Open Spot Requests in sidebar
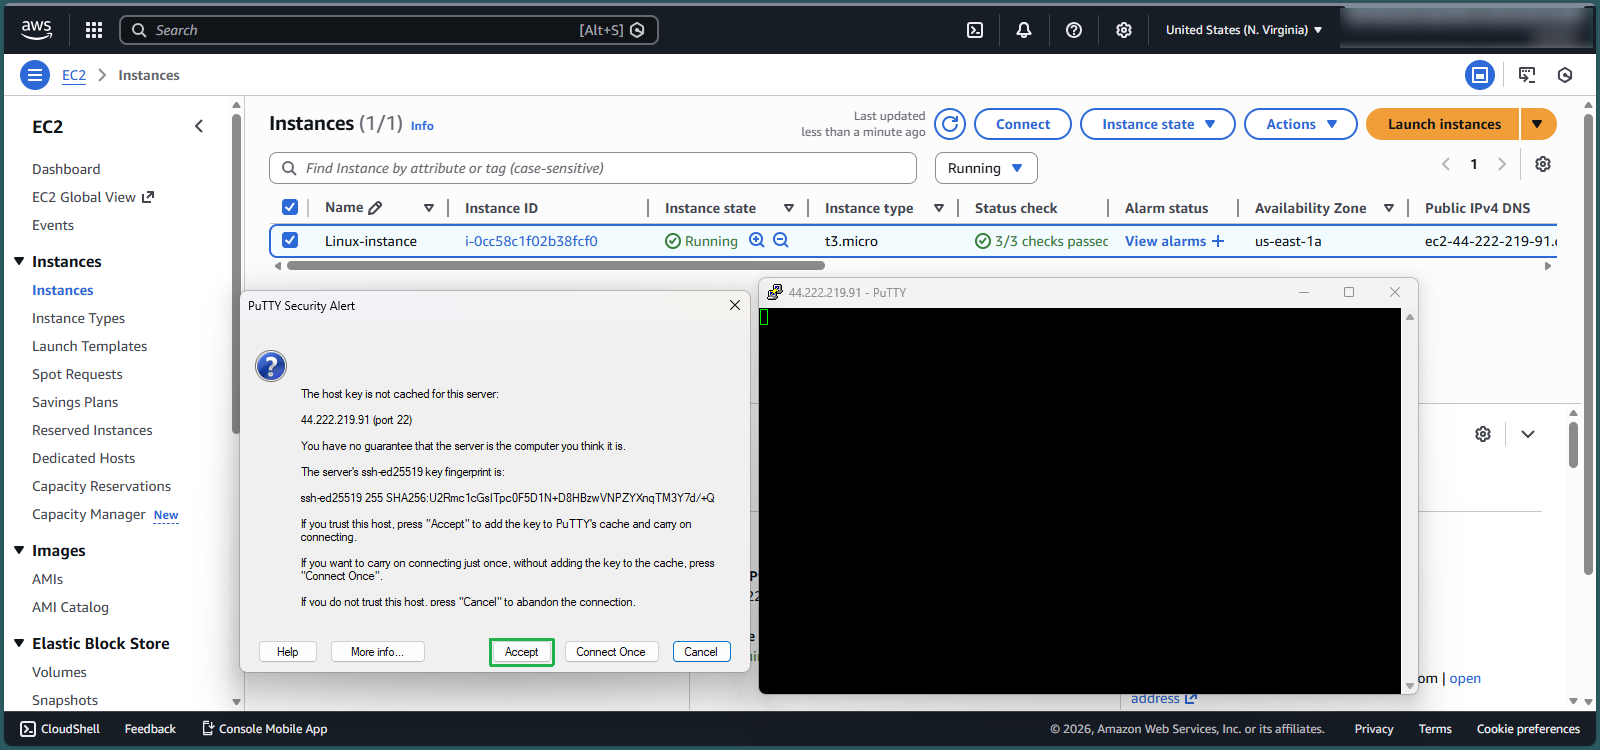The image size is (1600, 750). 77,374
